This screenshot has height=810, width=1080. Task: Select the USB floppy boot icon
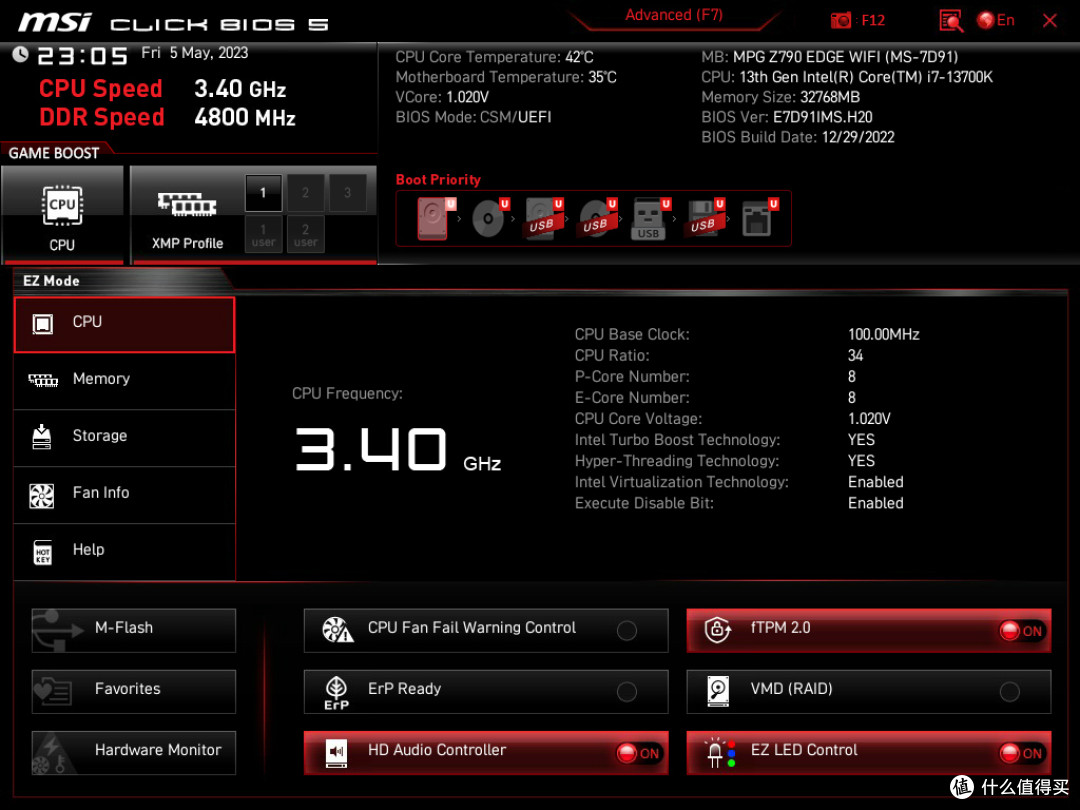point(705,218)
